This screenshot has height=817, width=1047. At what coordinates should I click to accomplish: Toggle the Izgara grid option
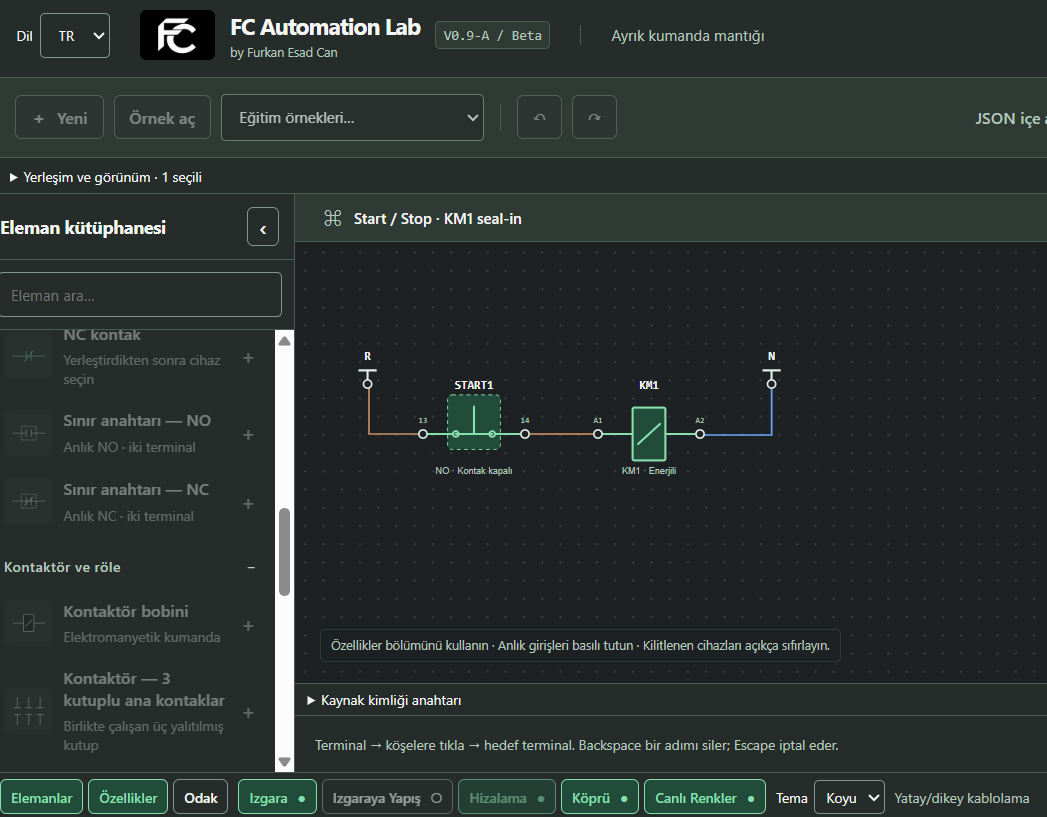[x=277, y=798]
